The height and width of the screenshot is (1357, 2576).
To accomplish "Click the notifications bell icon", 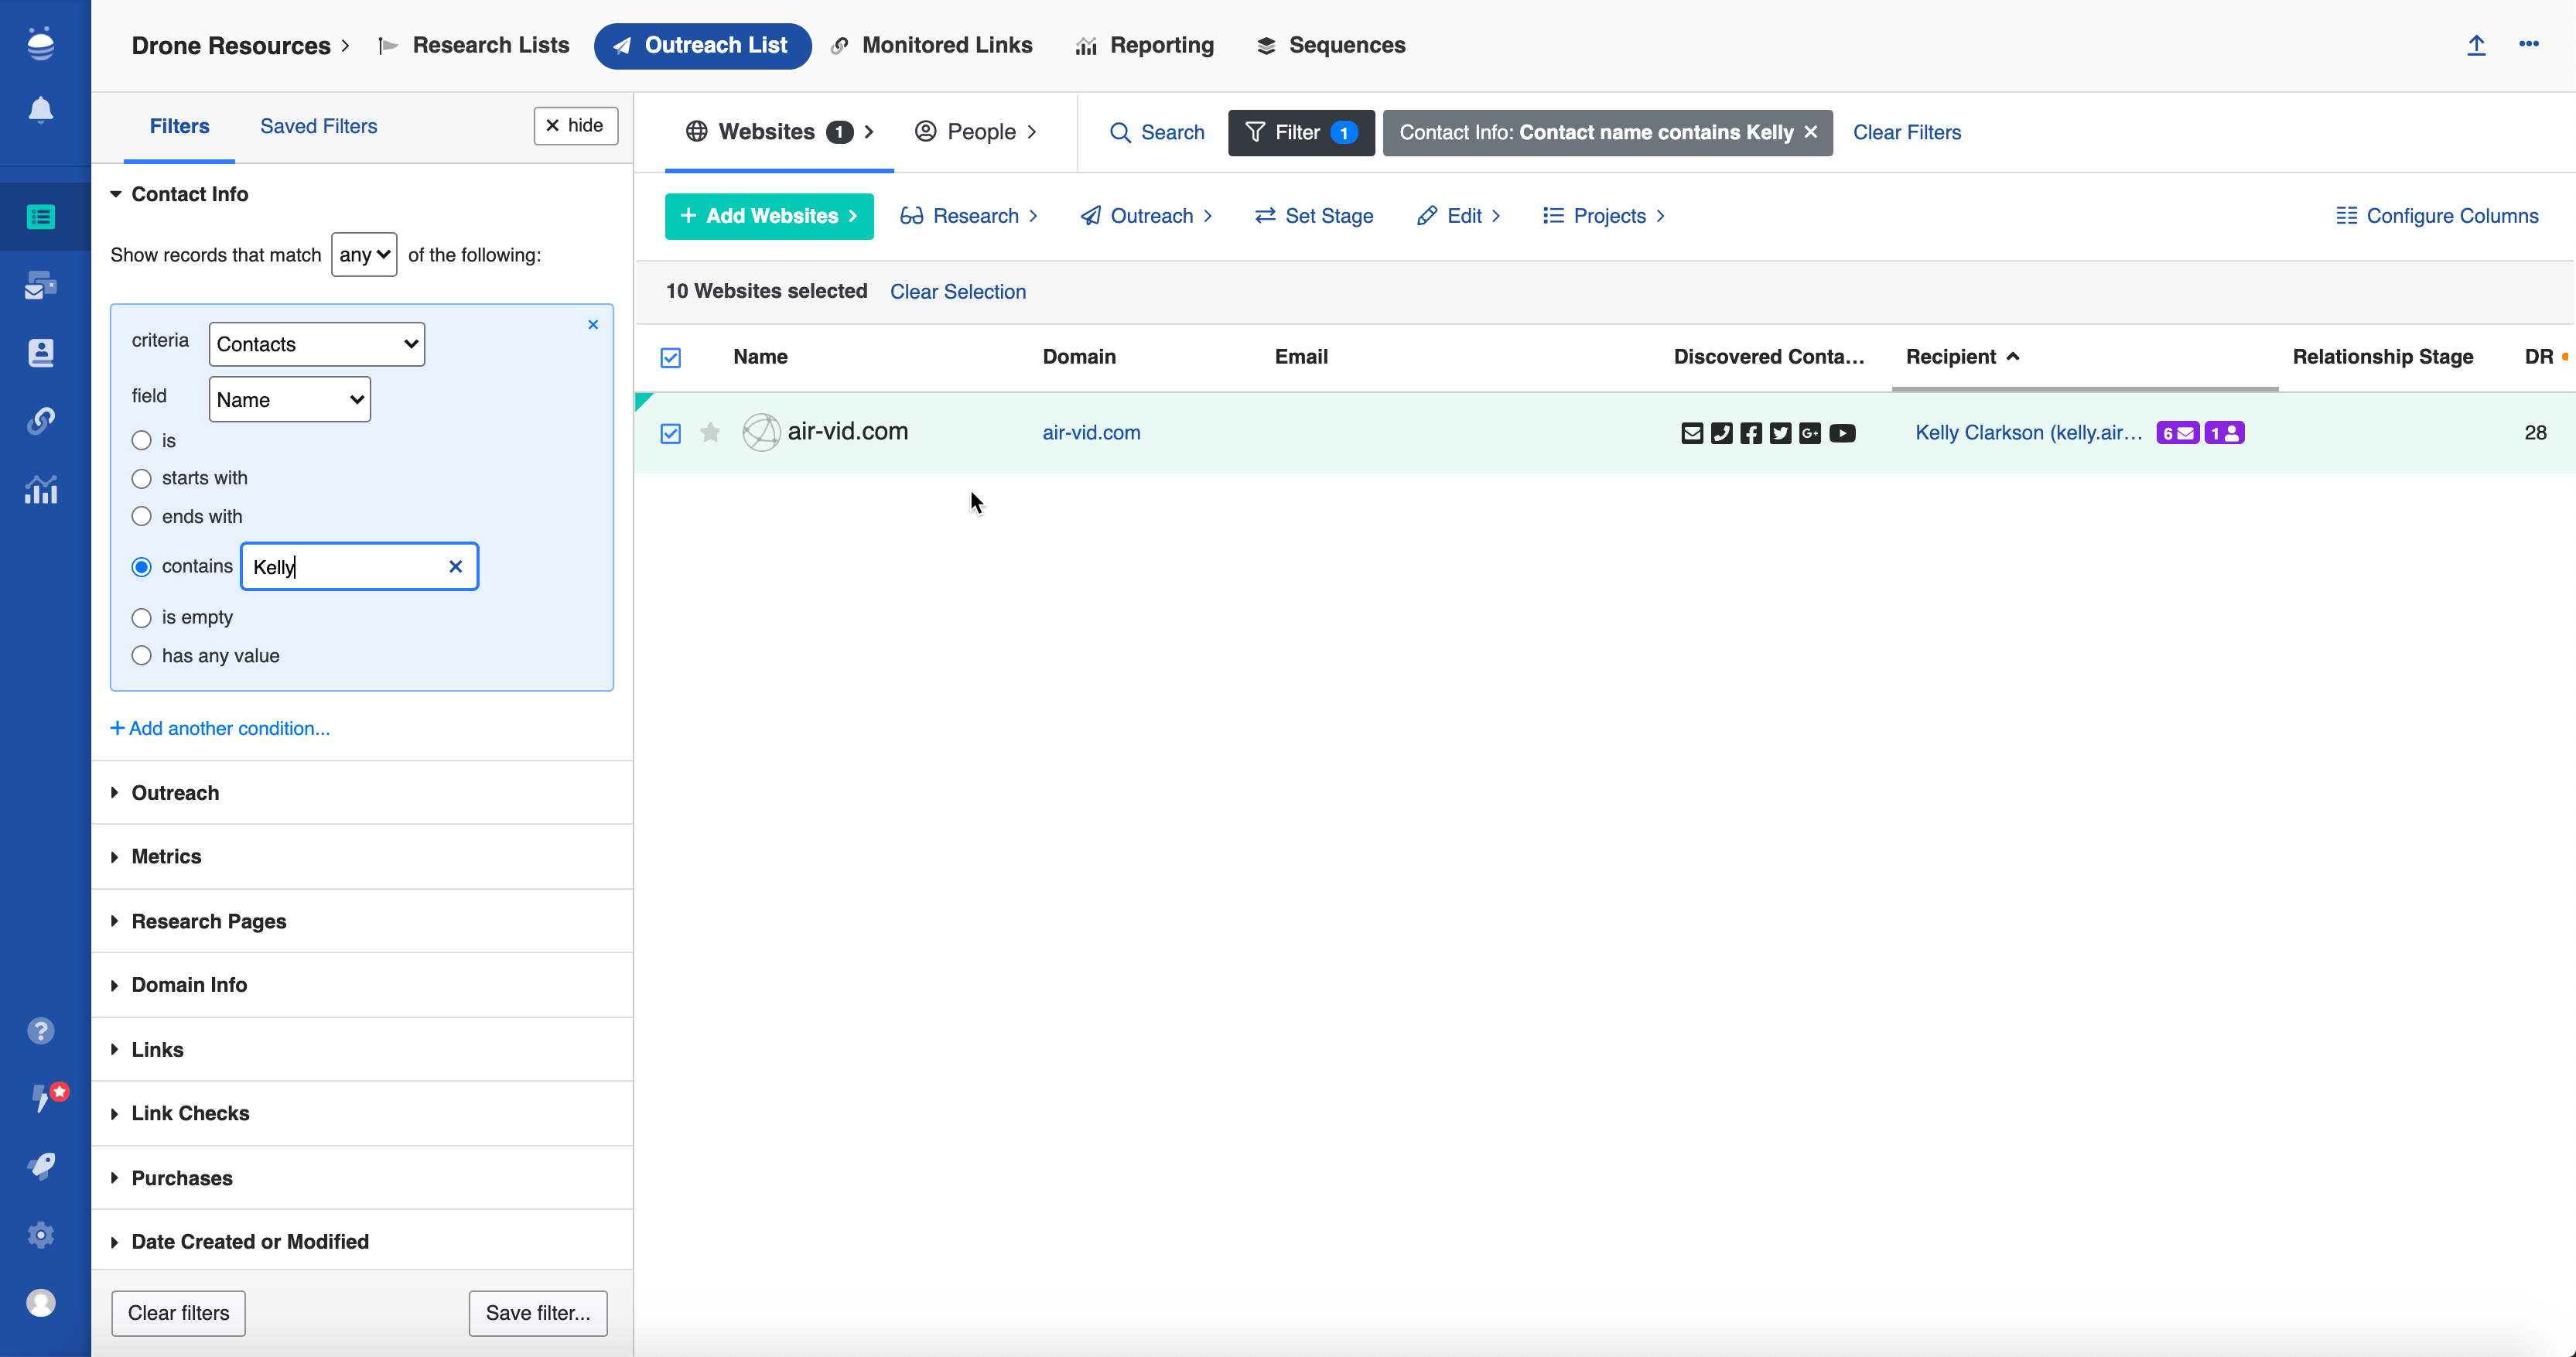I will [x=40, y=109].
